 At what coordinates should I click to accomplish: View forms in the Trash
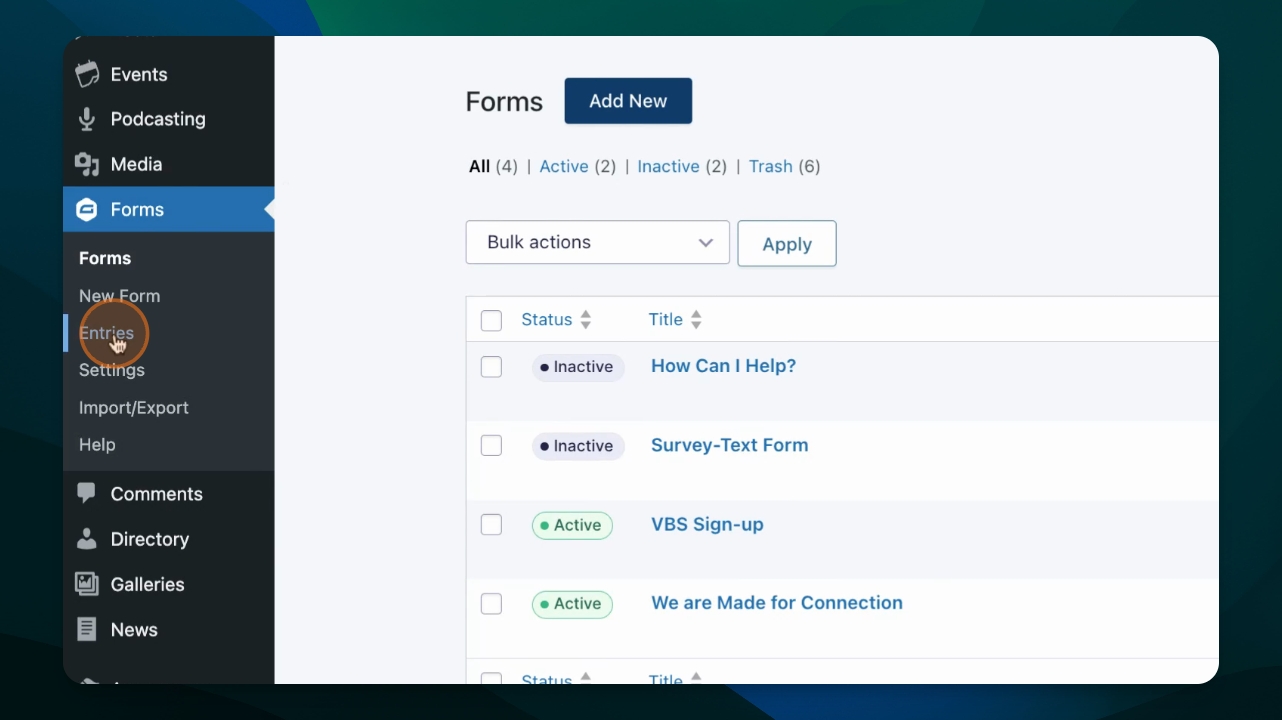[771, 166]
